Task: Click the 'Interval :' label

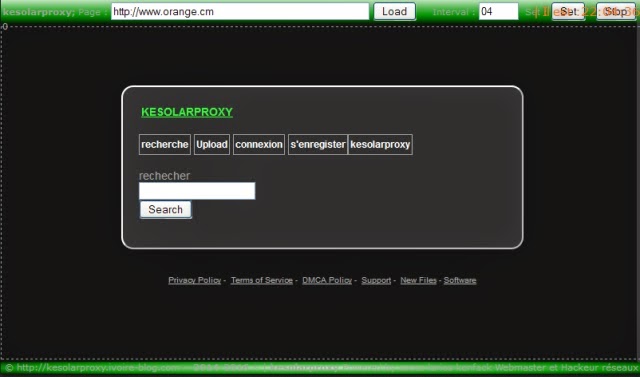Action: tap(453, 12)
